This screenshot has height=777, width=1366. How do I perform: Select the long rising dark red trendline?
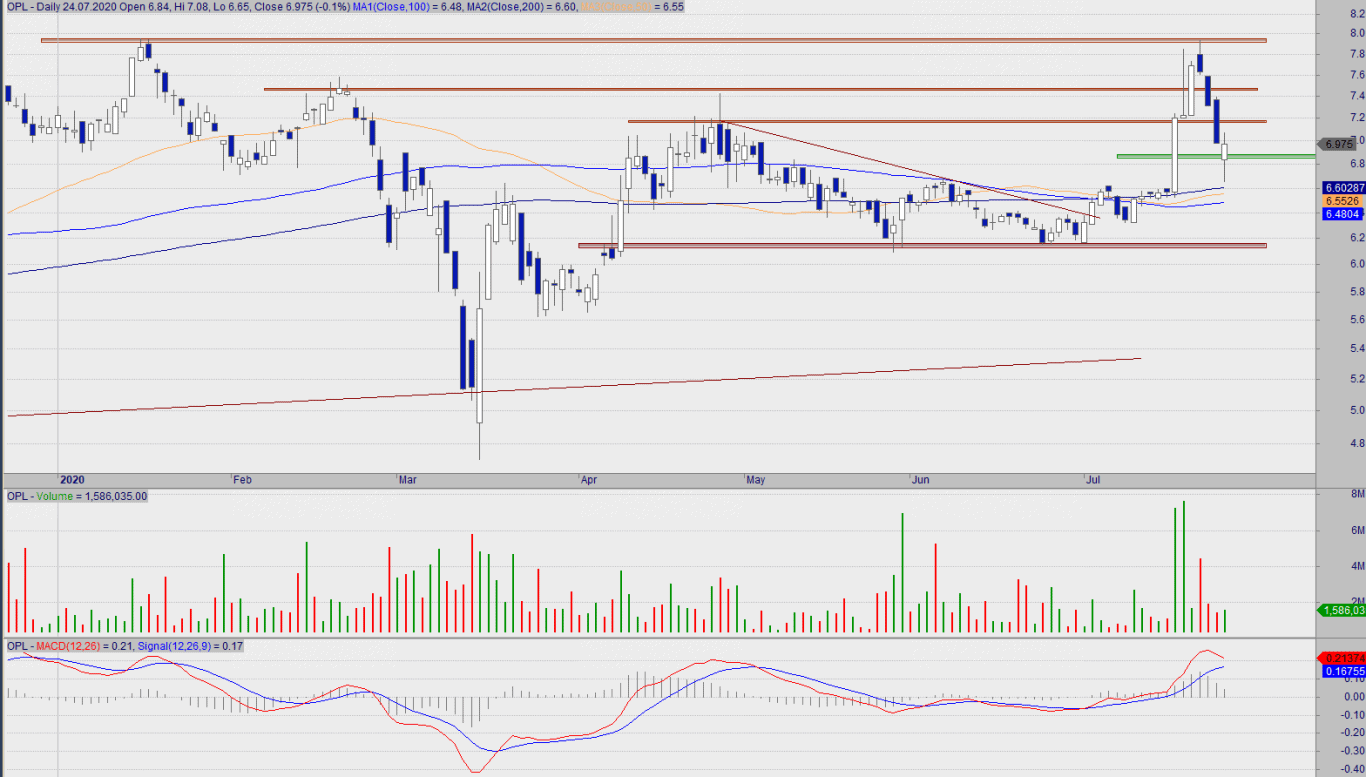pos(573,386)
